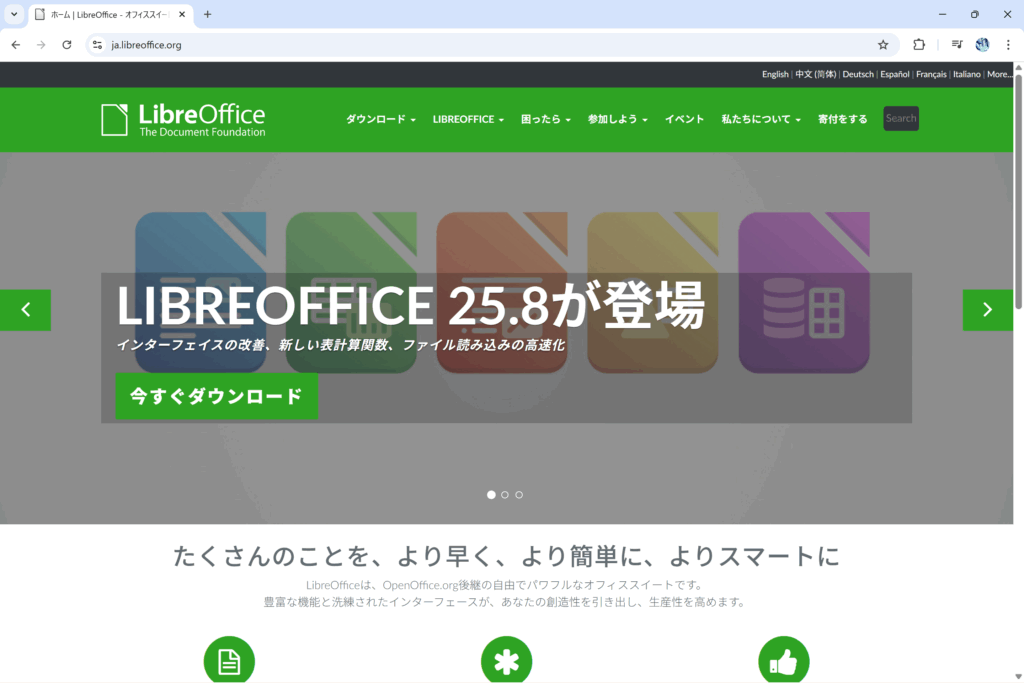1024x683 pixels.
Task: Click the green asterisk circle icon
Action: click(x=506, y=661)
